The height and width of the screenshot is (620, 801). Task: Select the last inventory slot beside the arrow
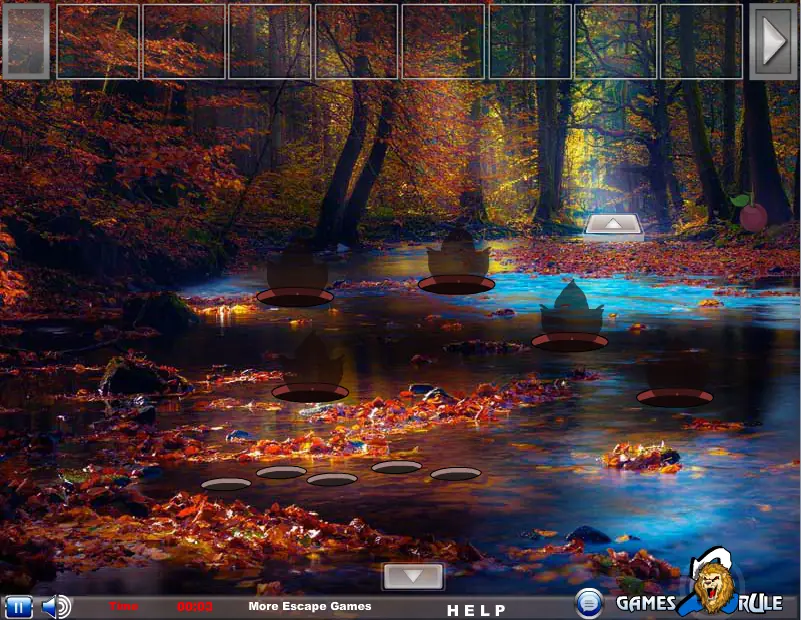pyautogui.click(x=701, y=41)
